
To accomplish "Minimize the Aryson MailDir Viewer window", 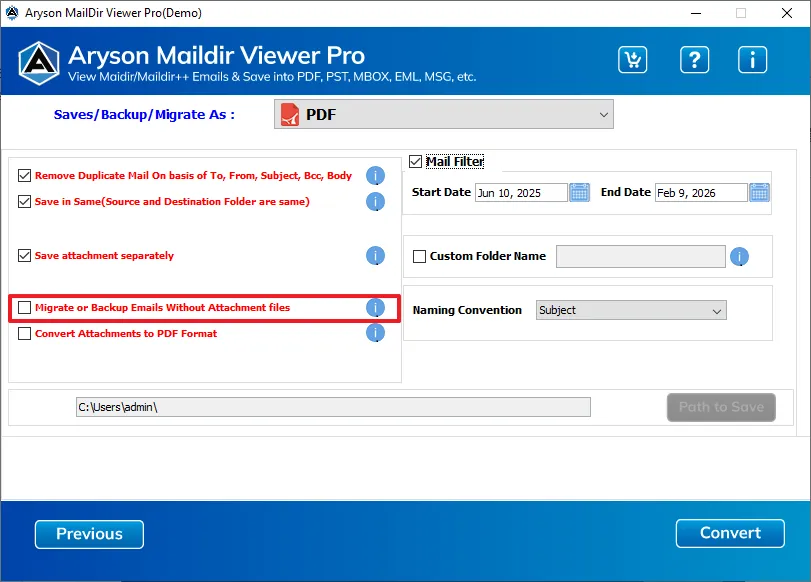I will coord(696,13).
